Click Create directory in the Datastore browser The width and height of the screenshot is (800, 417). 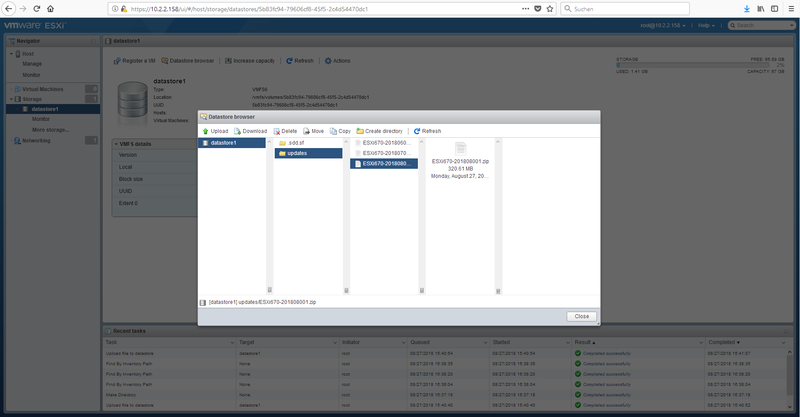pyautogui.click(x=380, y=131)
